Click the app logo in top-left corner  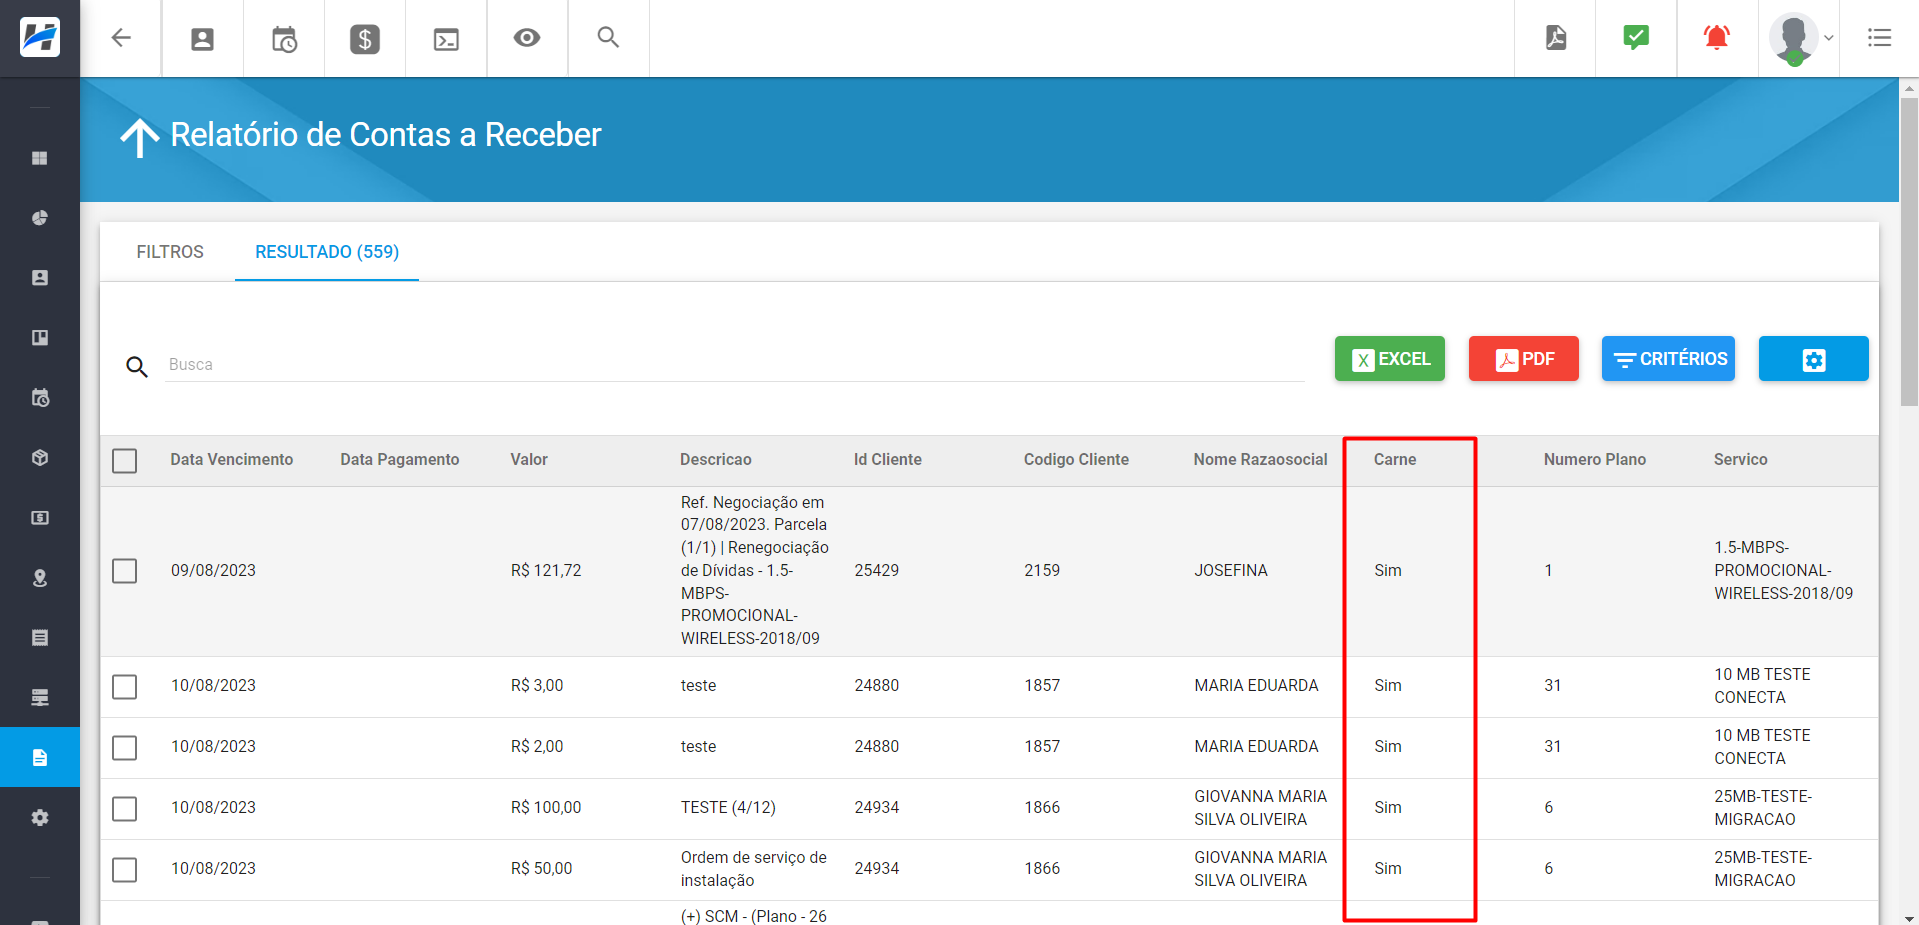click(40, 38)
